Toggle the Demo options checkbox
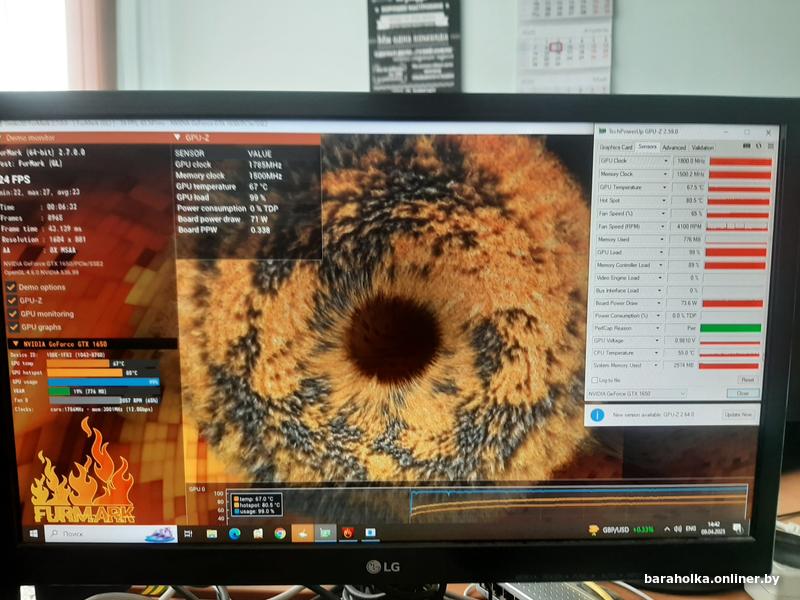Viewport: 800px width, 600px height. (x=12, y=287)
